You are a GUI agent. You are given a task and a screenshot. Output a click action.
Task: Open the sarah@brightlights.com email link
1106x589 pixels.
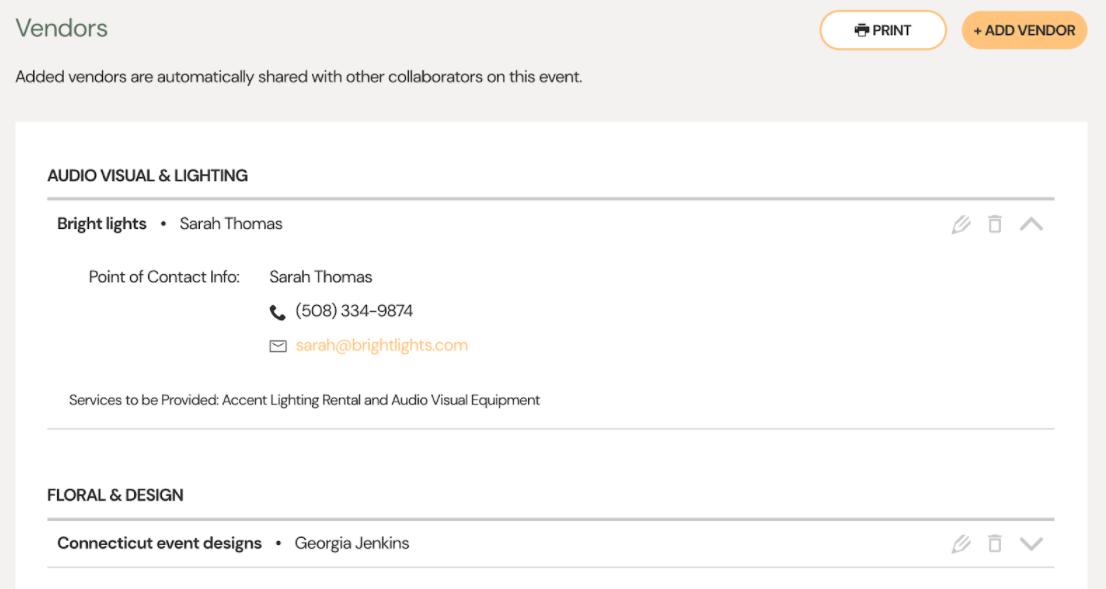(x=382, y=345)
